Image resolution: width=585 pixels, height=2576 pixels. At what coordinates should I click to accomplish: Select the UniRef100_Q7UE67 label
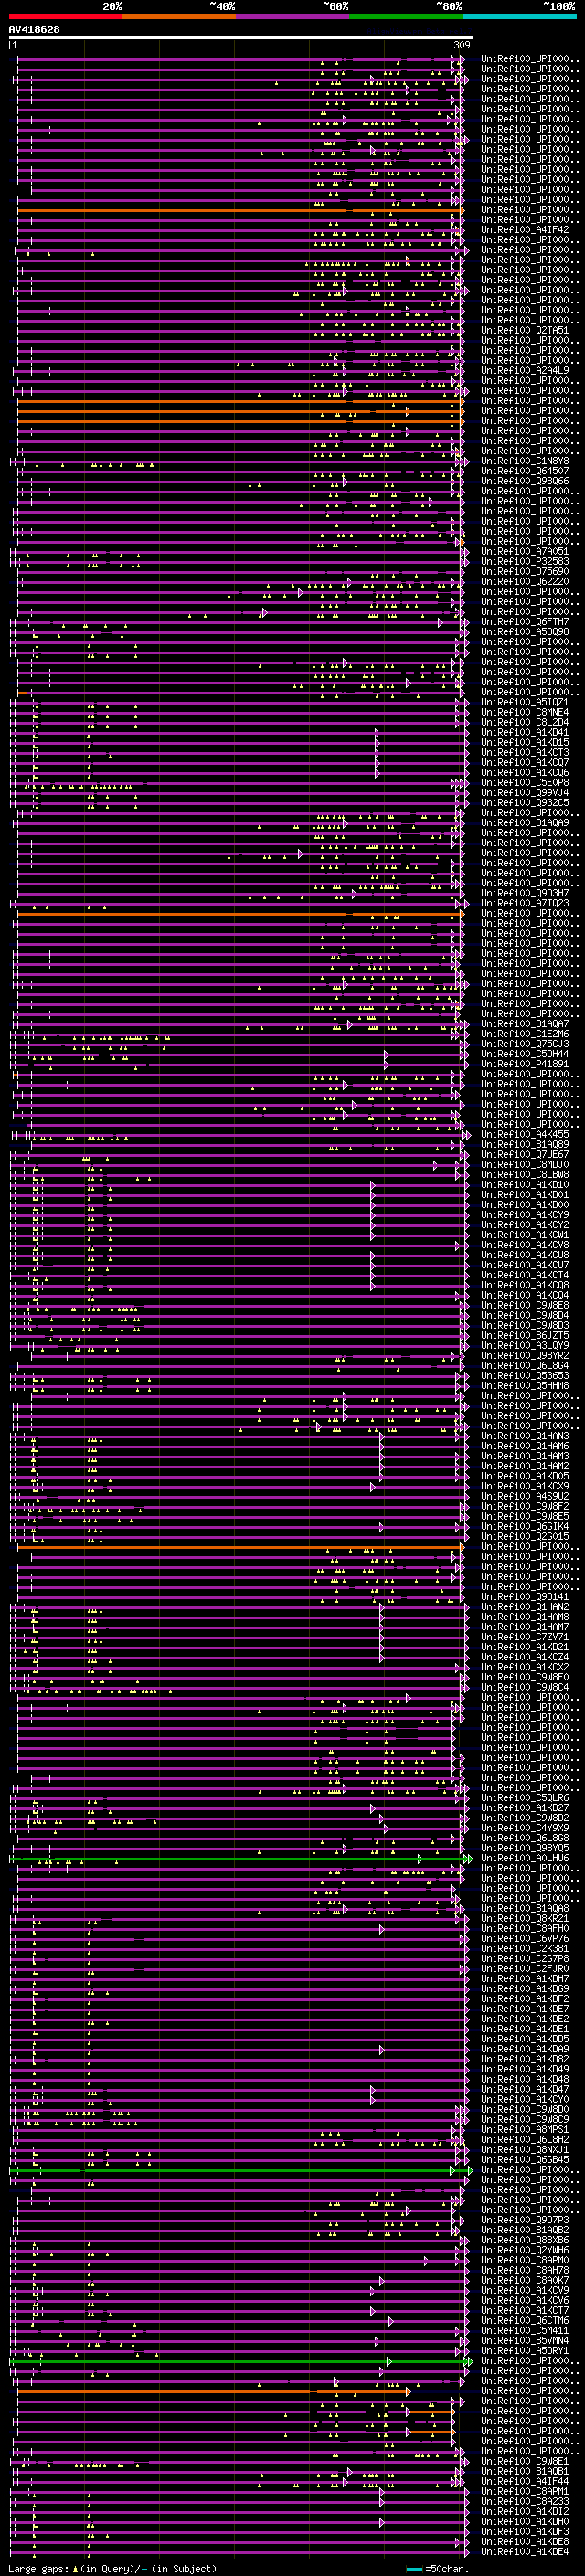(525, 1154)
